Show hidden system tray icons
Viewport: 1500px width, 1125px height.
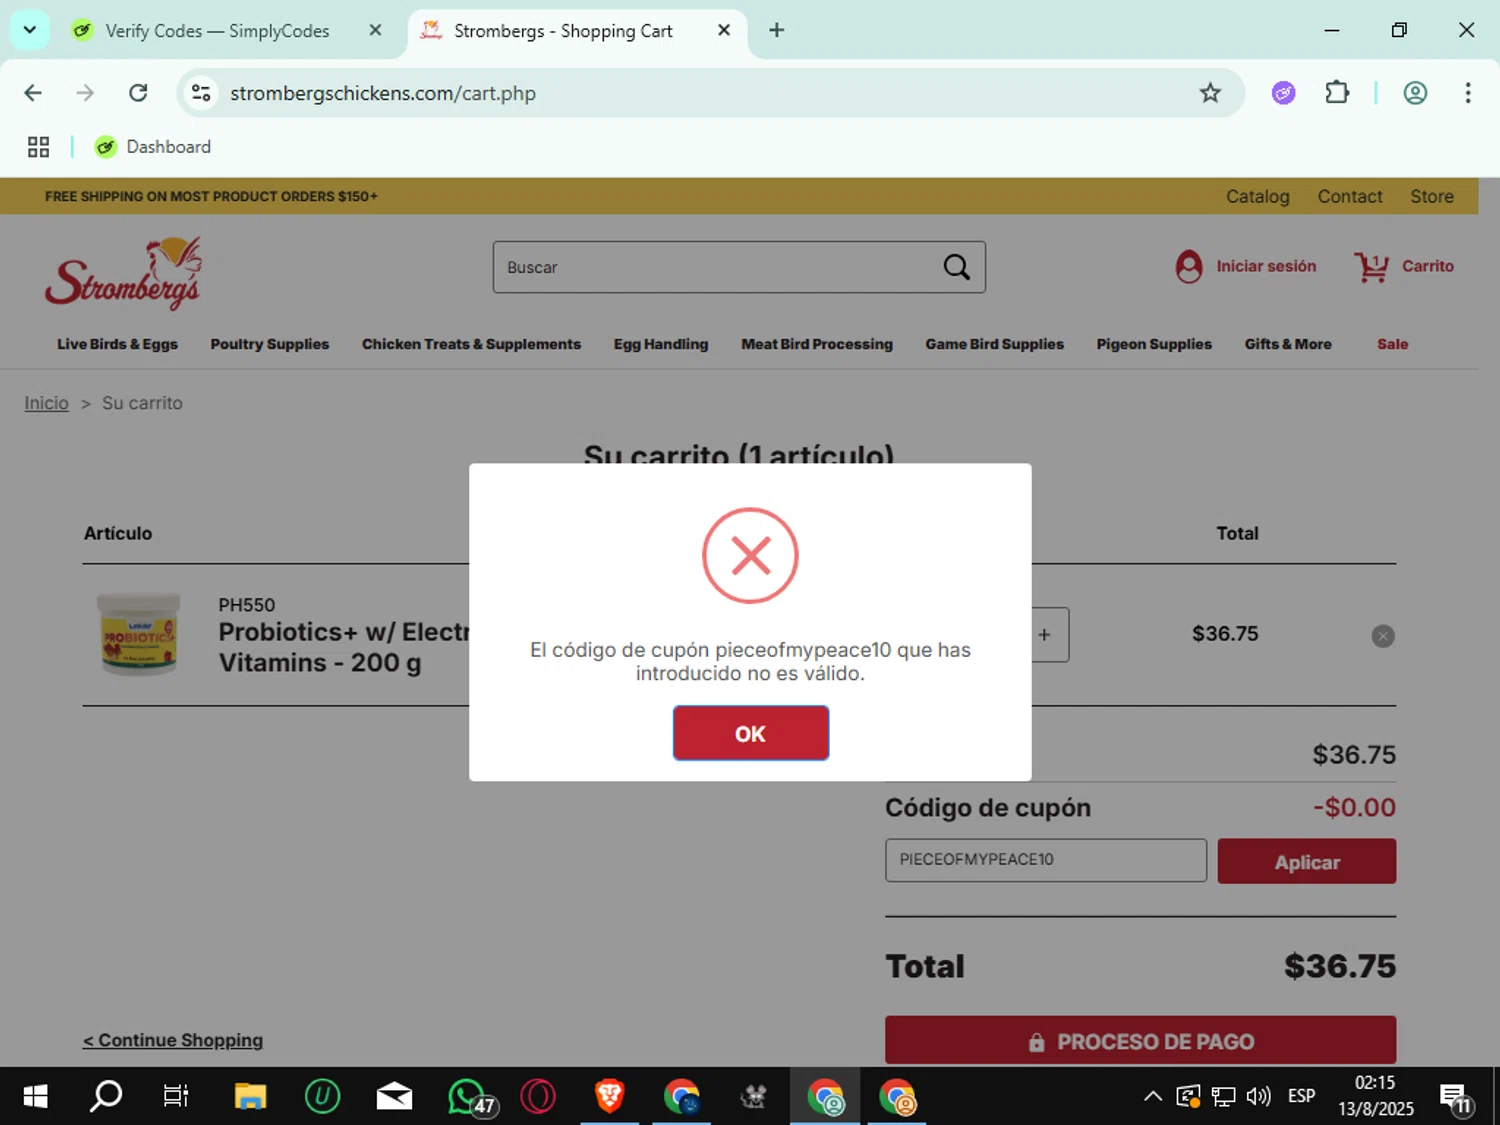point(1152,1096)
